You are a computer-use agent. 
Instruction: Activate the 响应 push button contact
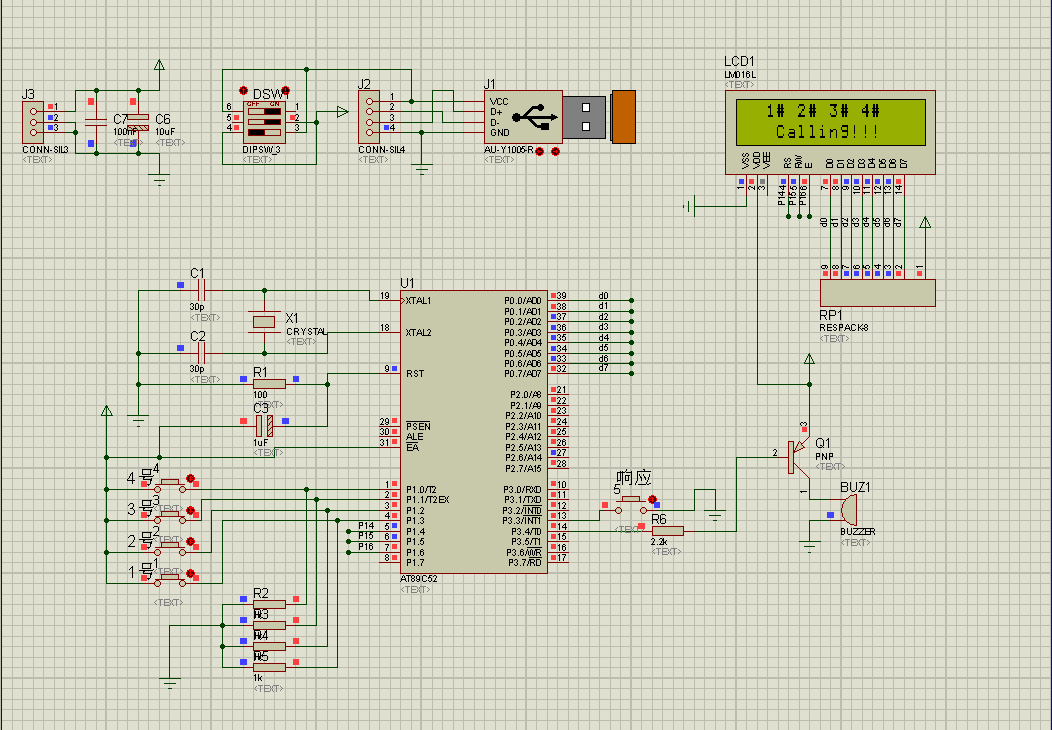pyautogui.click(x=631, y=505)
